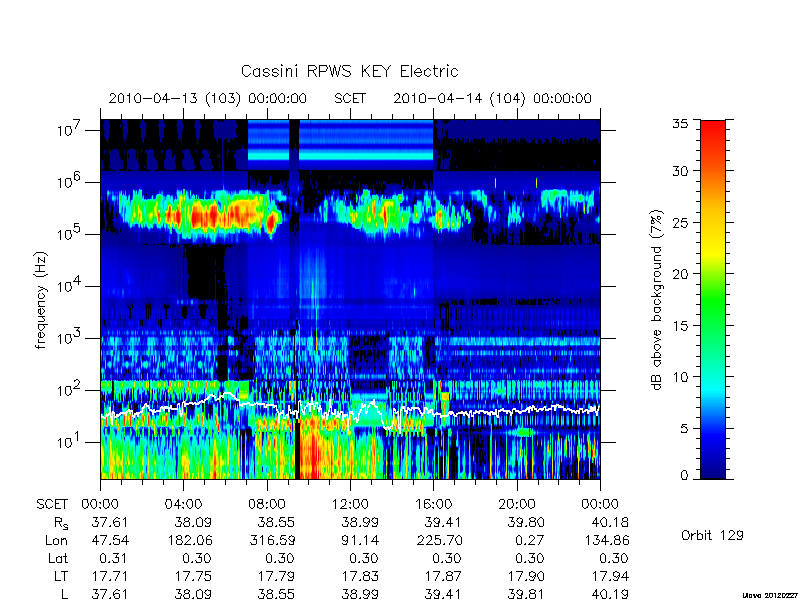
Task: Click the 'Lon' row label
Action: 57,540
